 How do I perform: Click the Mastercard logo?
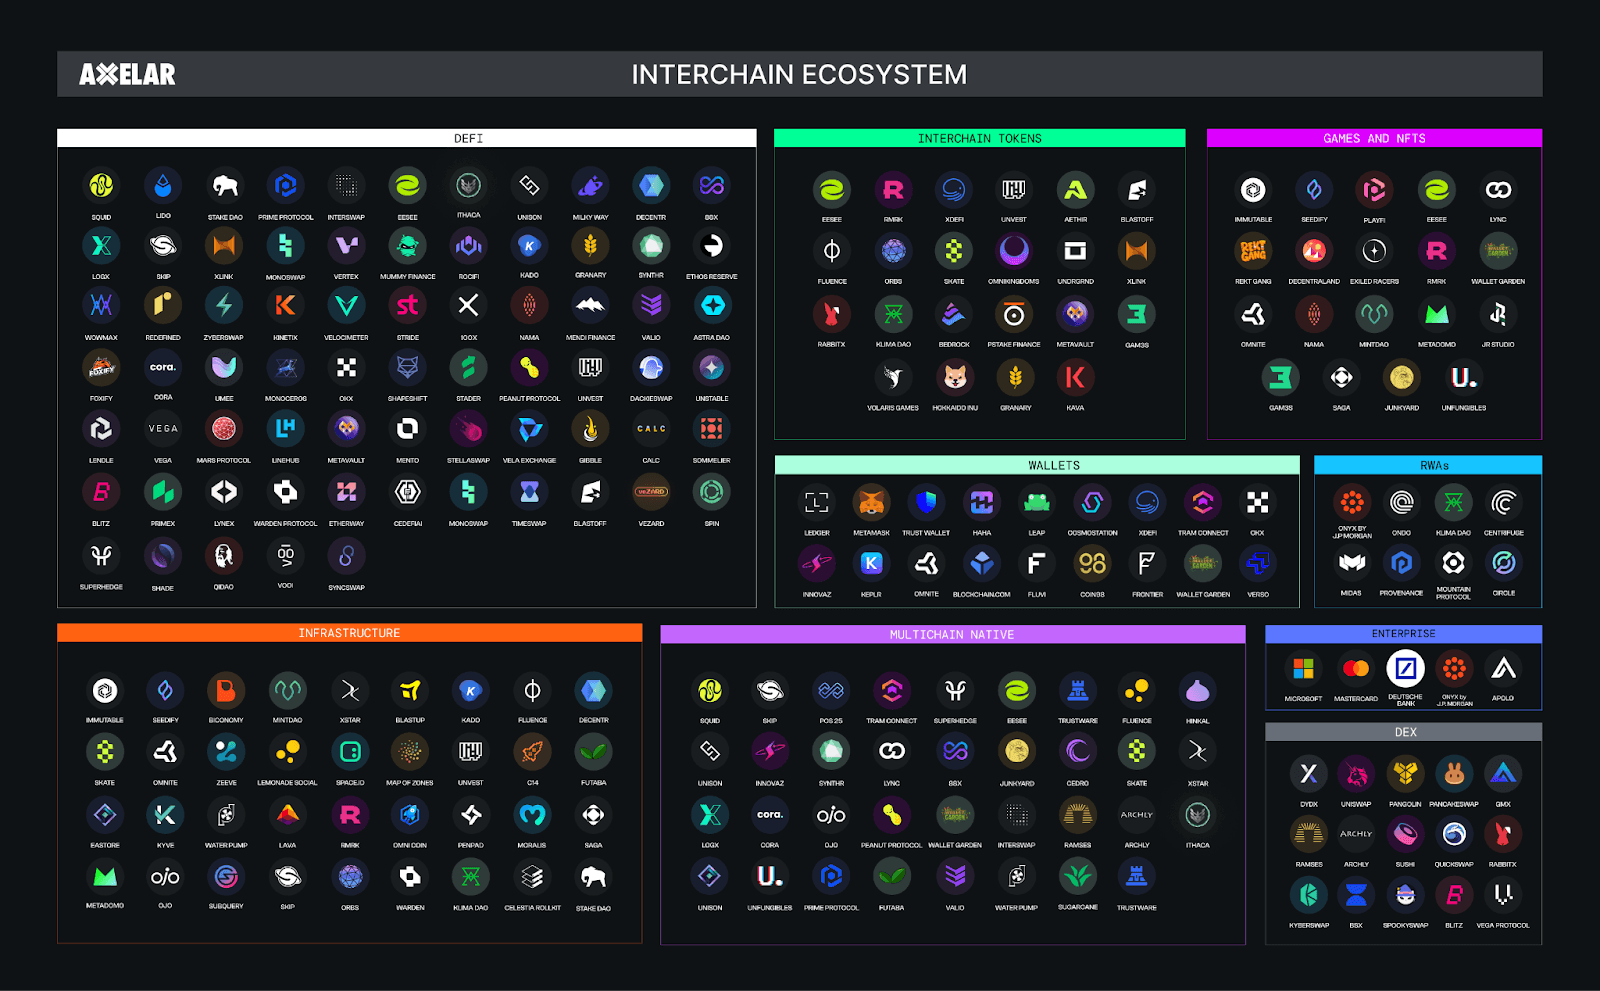pyautogui.click(x=1356, y=669)
